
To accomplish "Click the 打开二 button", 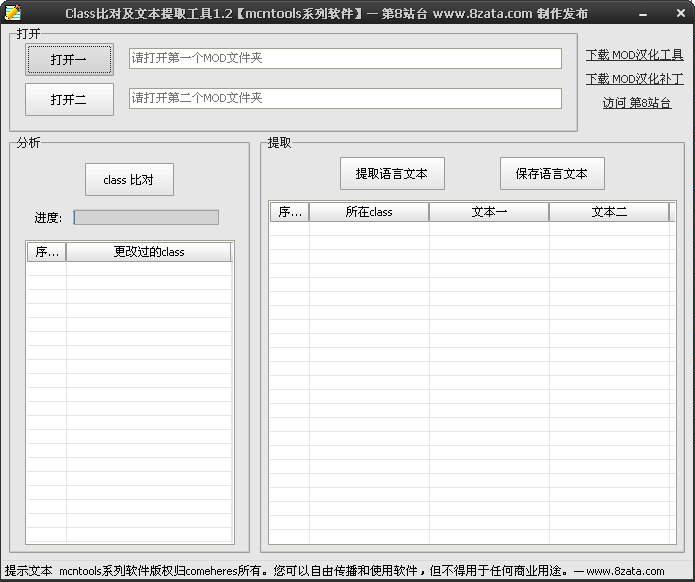I will tap(69, 99).
